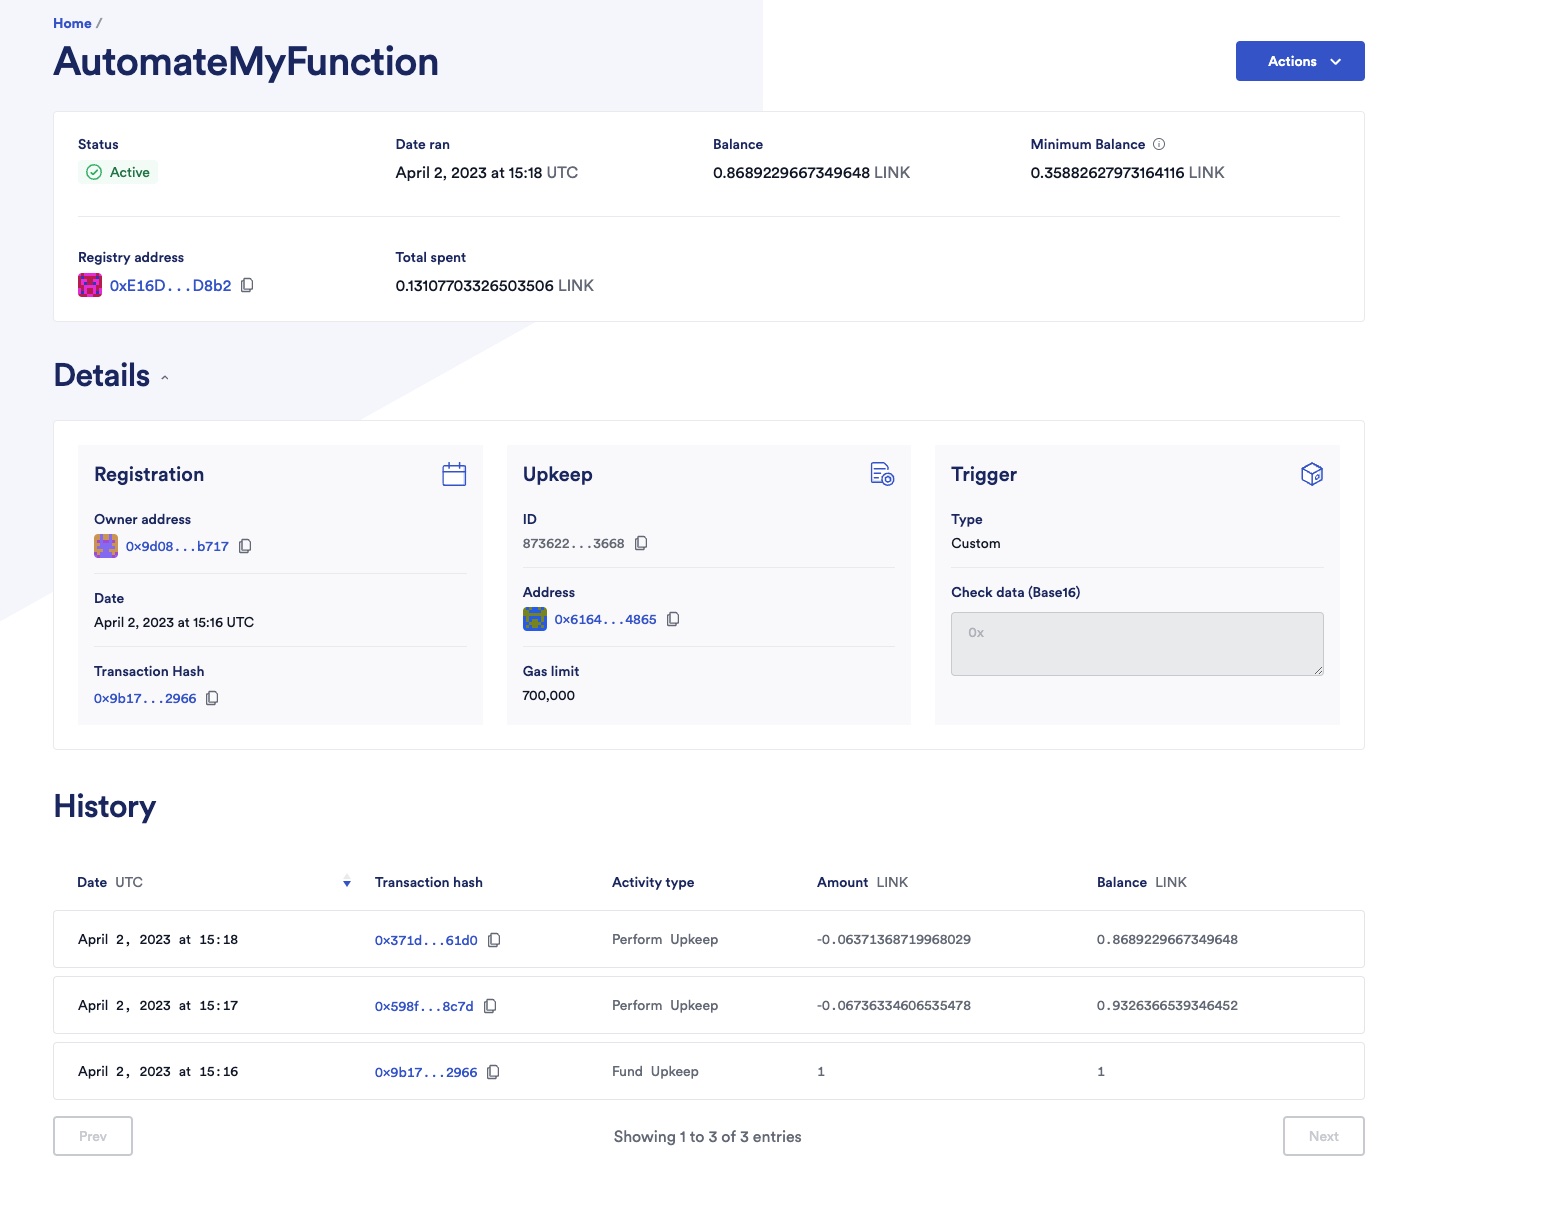Open registry address 0xE16D...D8b2 link
The width and height of the screenshot is (1556, 1205).
point(170,285)
